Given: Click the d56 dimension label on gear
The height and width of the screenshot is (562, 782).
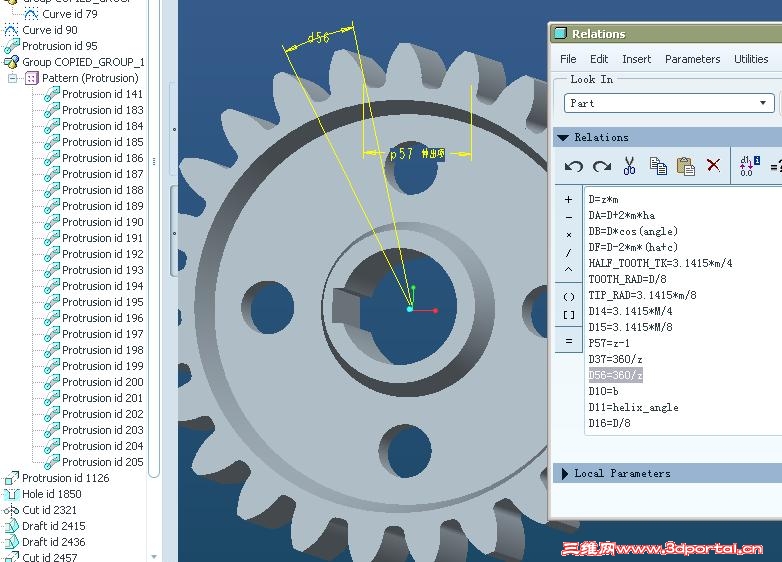Looking at the screenshot, I should pyautogui.click(x=318, y=38).
